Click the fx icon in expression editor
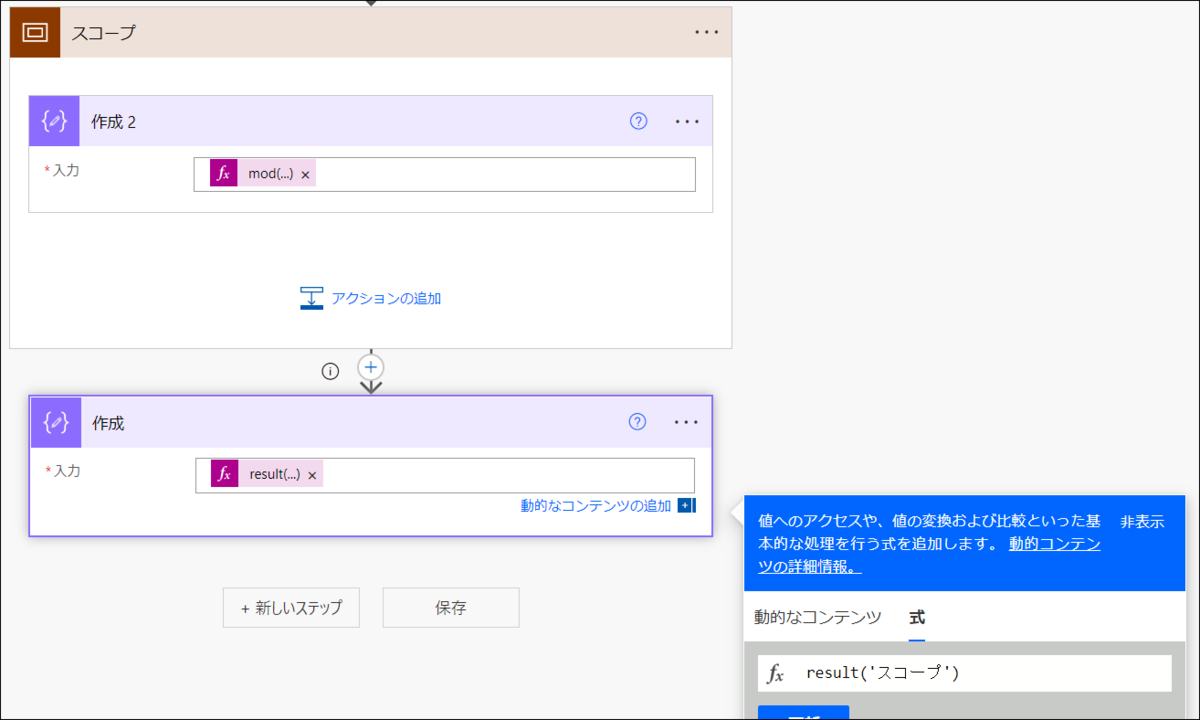The image size is (1200, 720). pos(776,673)
